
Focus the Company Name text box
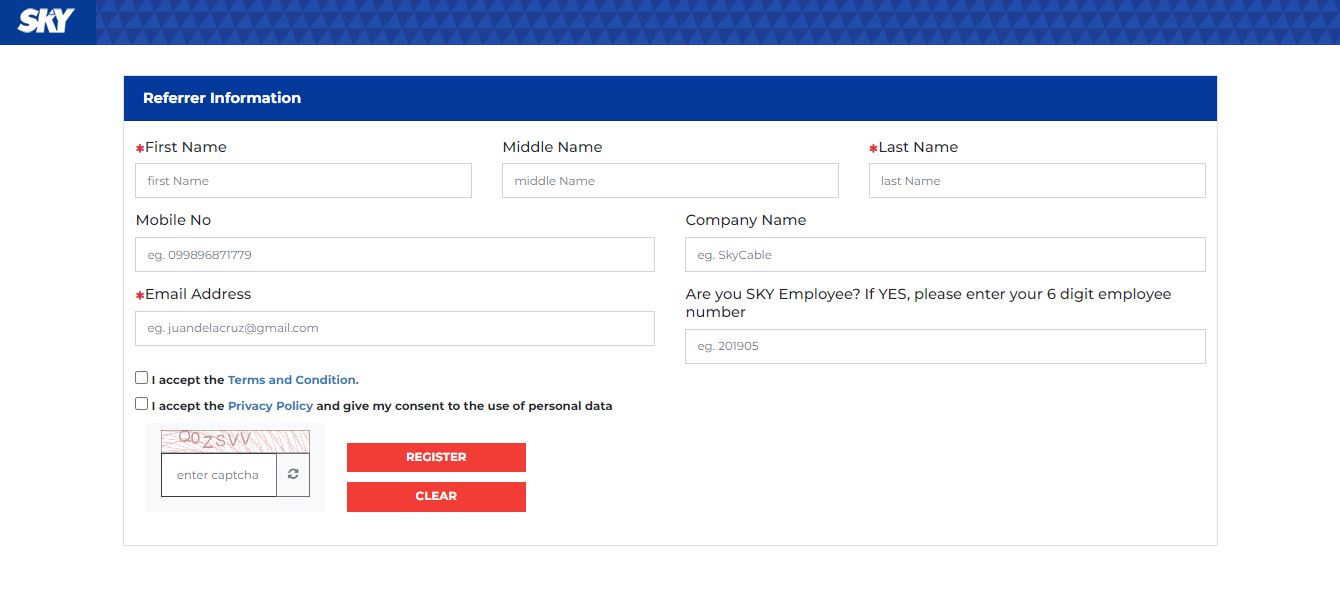944,255
